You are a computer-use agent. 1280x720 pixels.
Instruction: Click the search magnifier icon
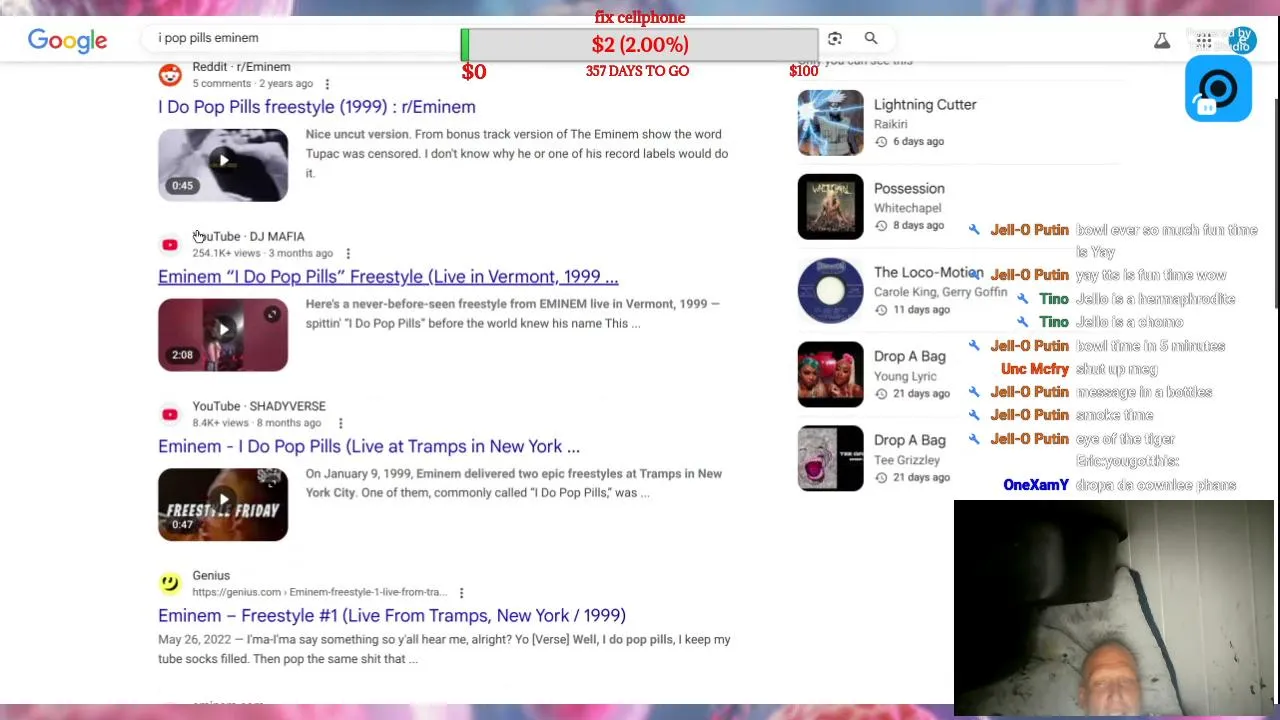[871, 38]
